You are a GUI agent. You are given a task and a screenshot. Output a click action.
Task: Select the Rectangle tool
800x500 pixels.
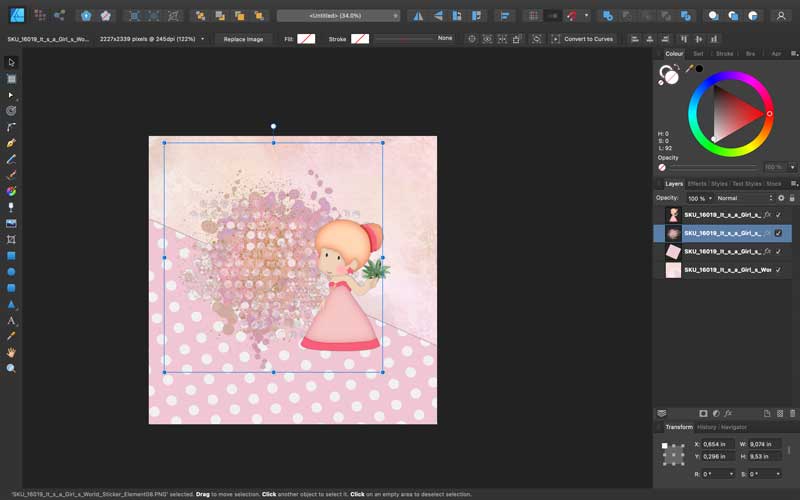click(11, 256)
